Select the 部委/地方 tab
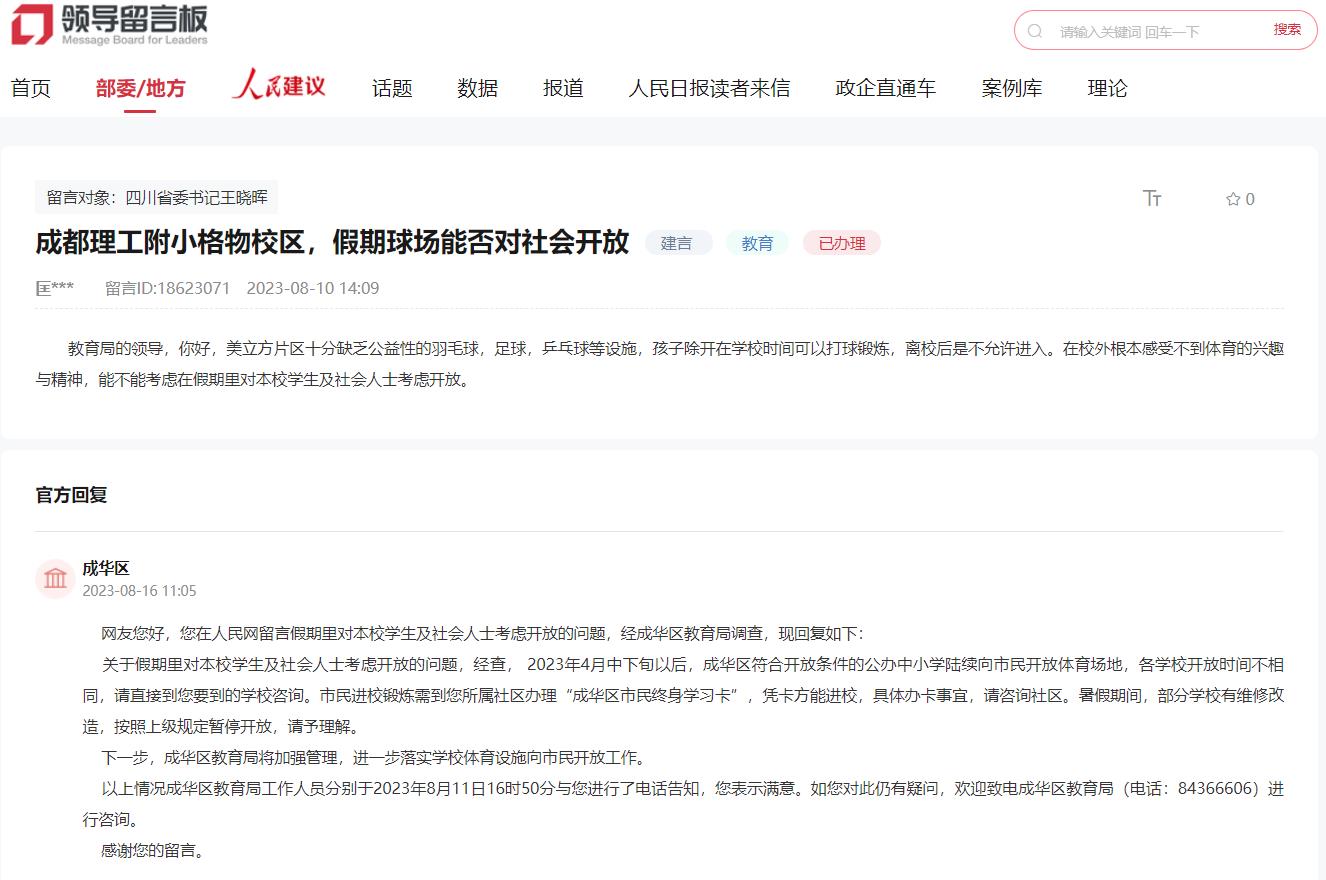This screenshot has height=880, width=1326. pos(142,88)
